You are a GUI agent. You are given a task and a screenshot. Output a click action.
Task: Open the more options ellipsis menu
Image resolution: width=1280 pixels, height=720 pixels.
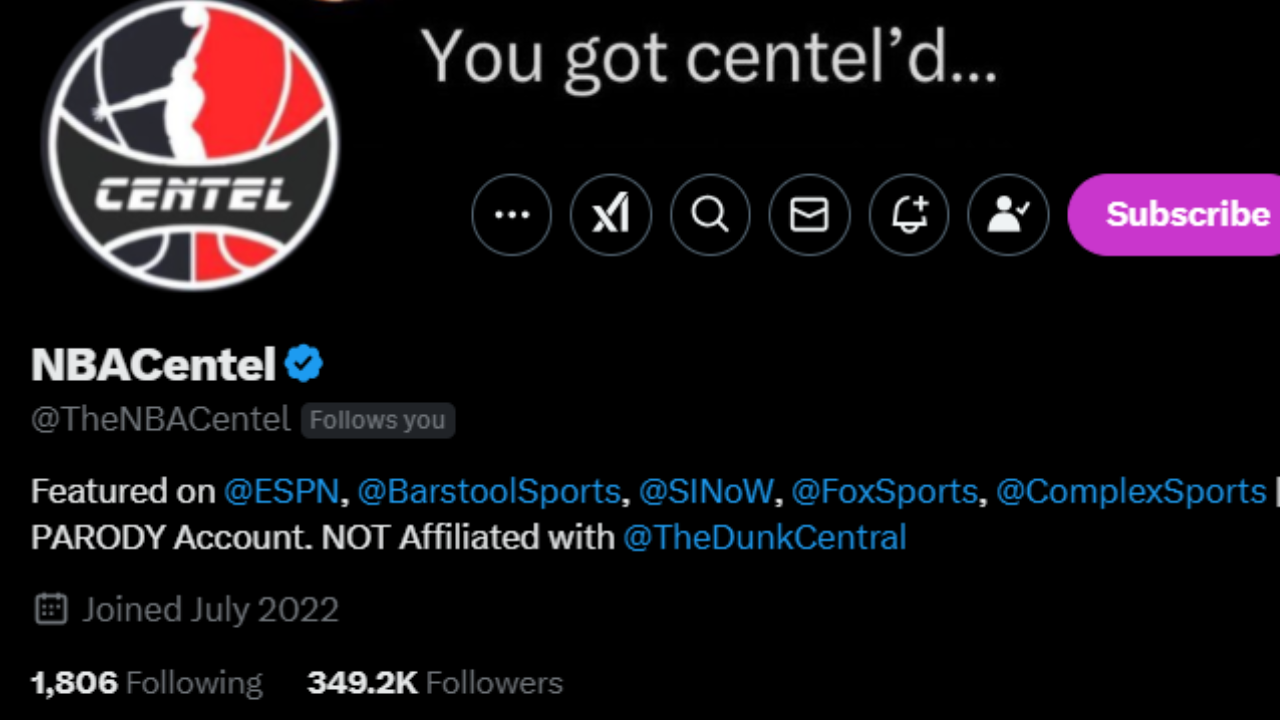click(x=511, y=214)
